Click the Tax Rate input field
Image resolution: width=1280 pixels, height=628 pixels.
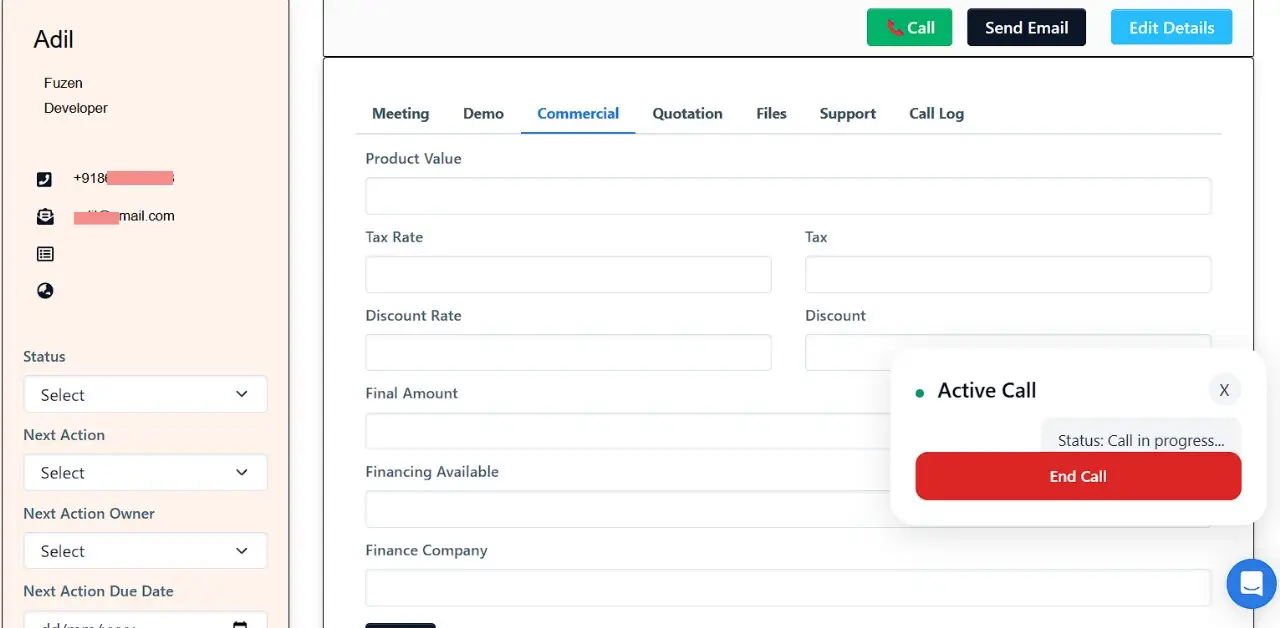click(568, 274)
